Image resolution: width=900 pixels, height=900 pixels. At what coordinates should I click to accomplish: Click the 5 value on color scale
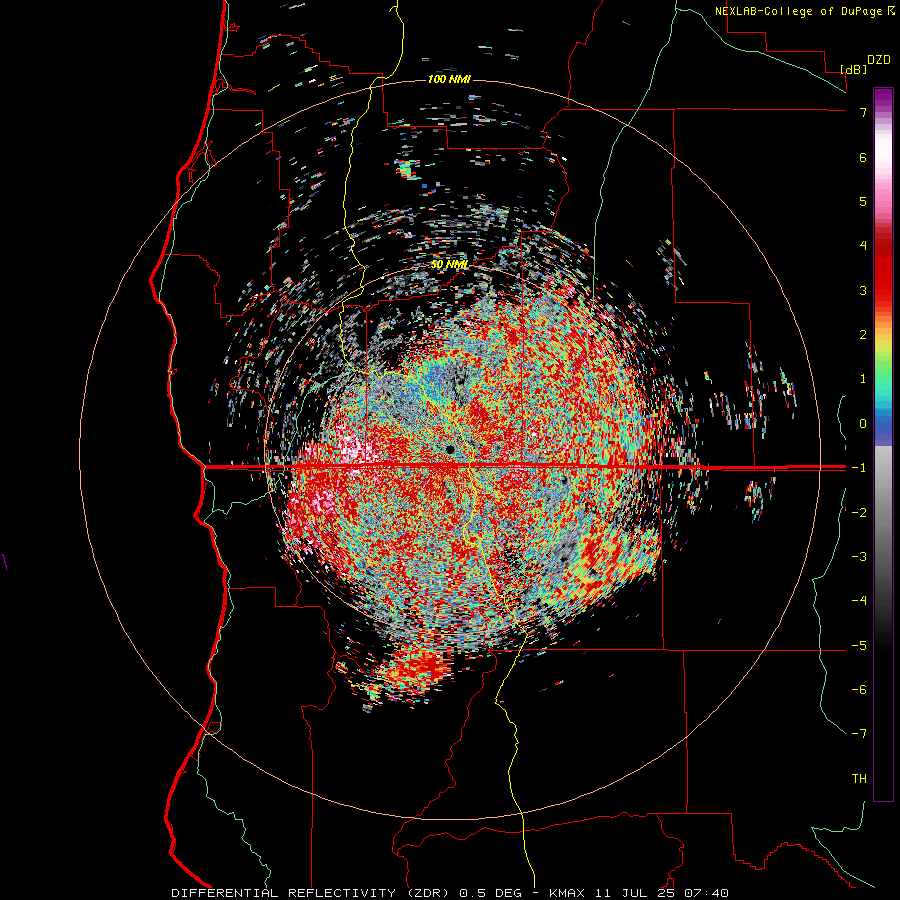coord(863,201)
